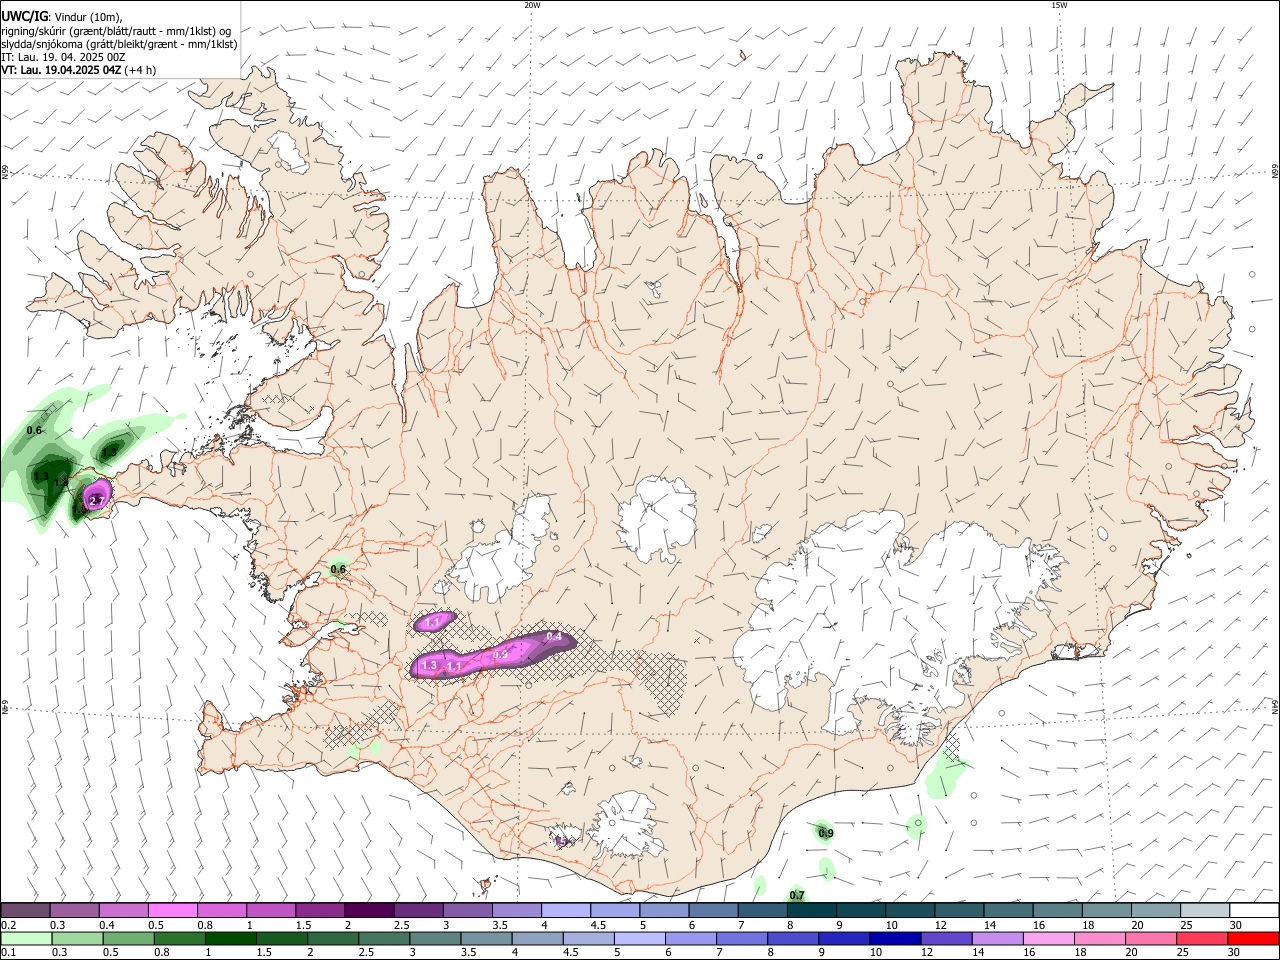Click the "0.4" value on the purple snow band
1280x960 pixels.
click(554, 637)
